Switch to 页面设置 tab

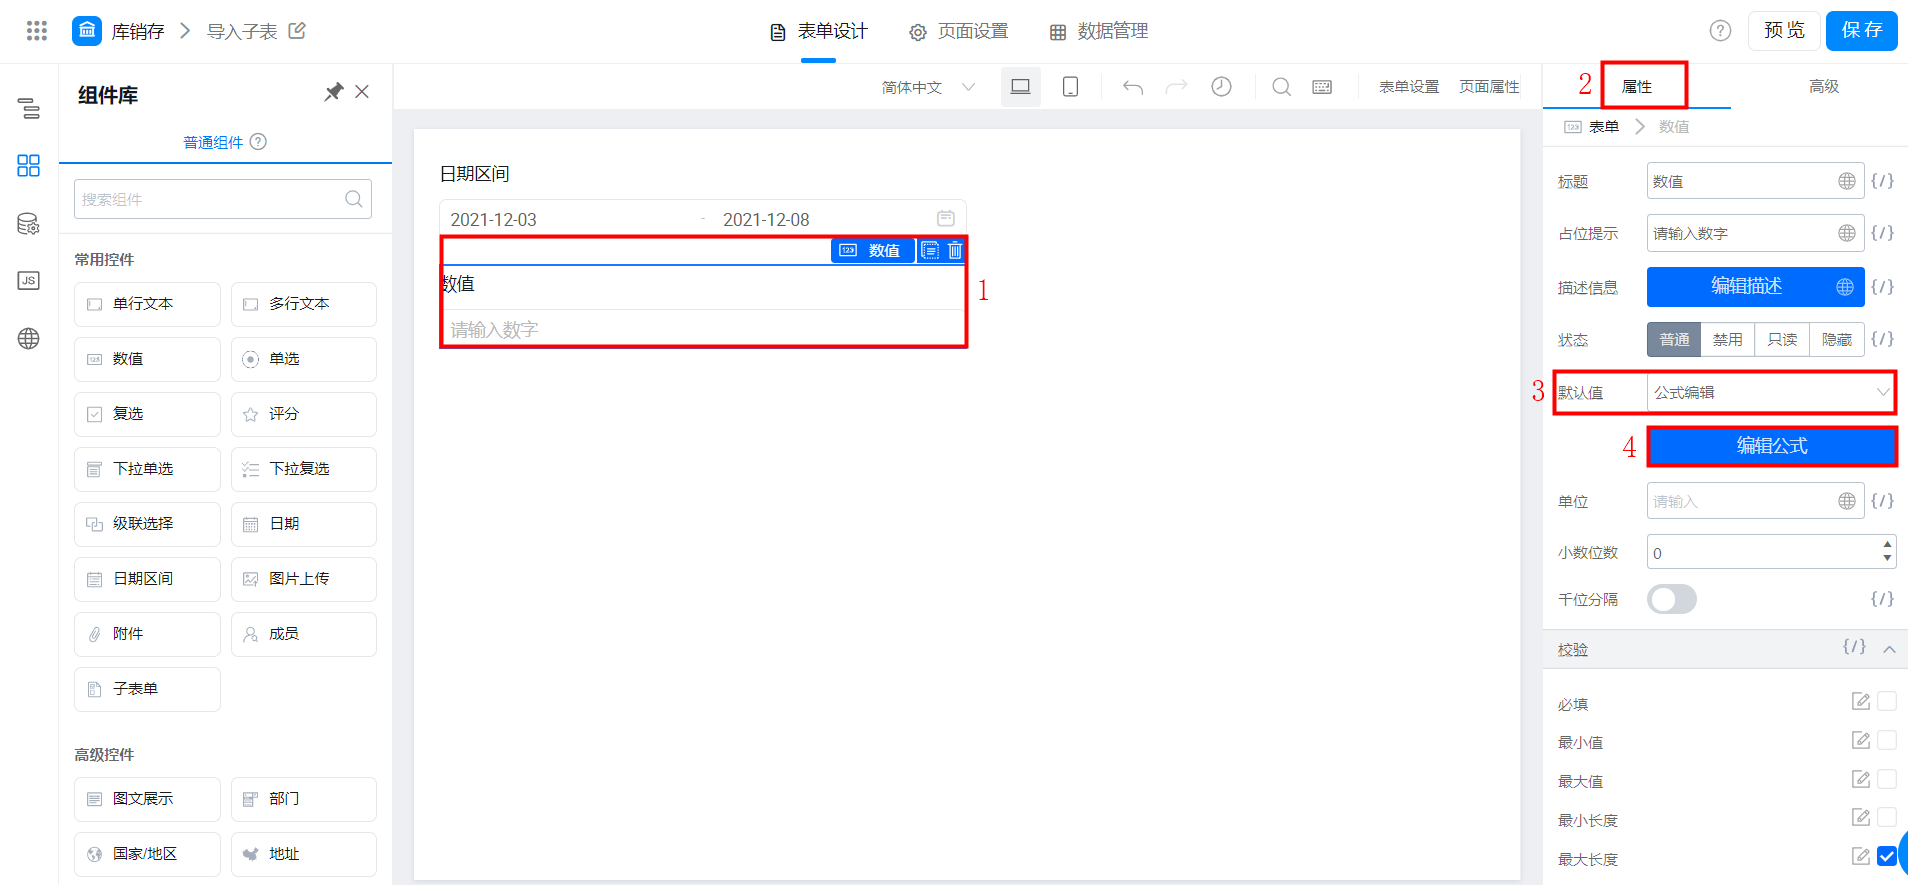tap(958, 32)
